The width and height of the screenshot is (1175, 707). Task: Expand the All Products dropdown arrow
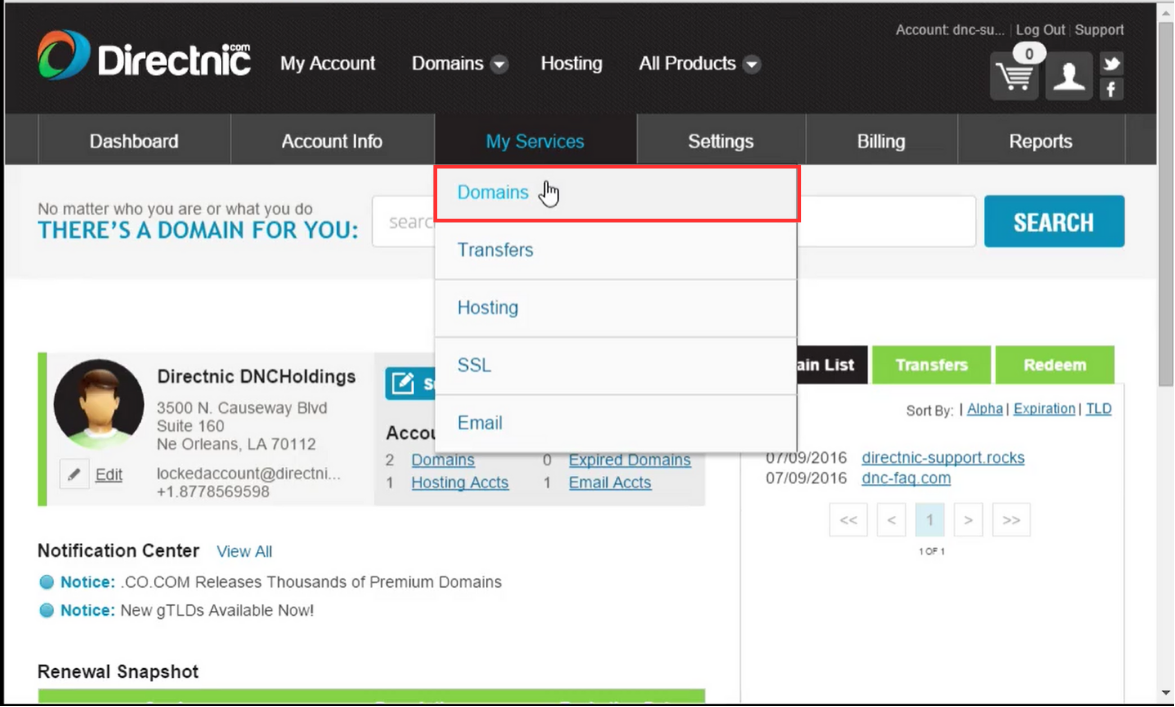[x=752, y=64]
